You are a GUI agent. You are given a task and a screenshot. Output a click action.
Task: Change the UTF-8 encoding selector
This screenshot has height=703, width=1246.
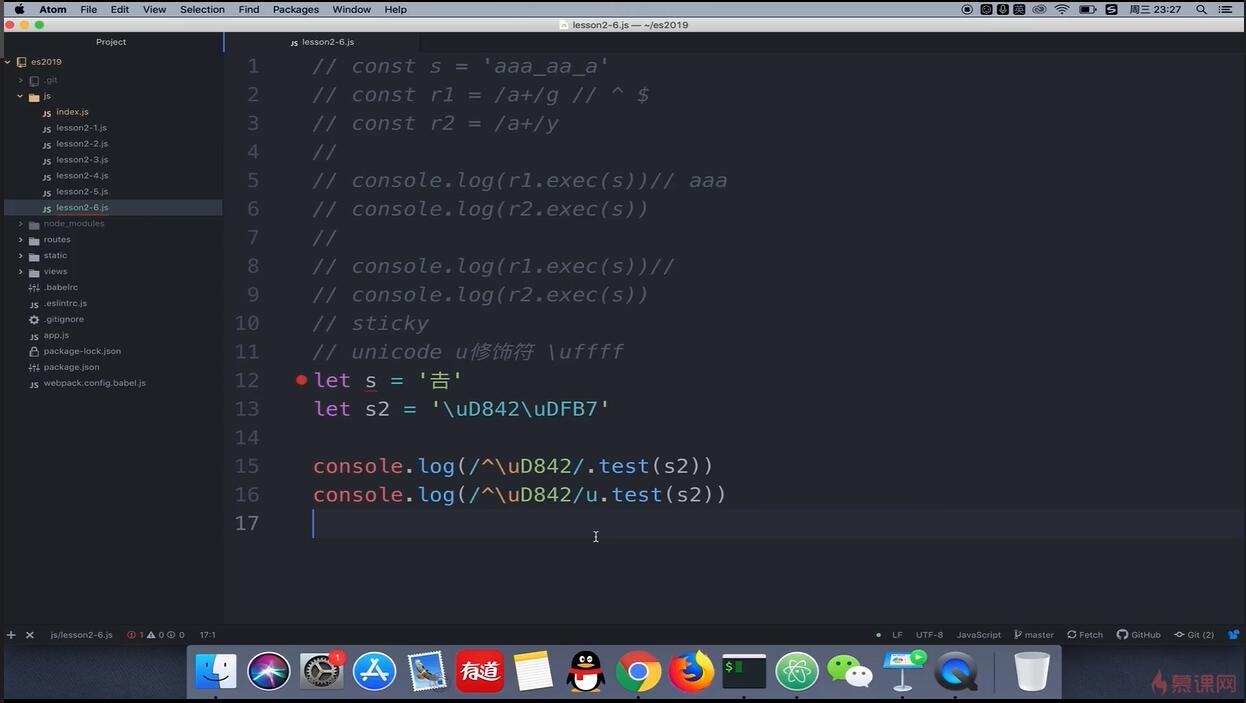click(929, 635)
